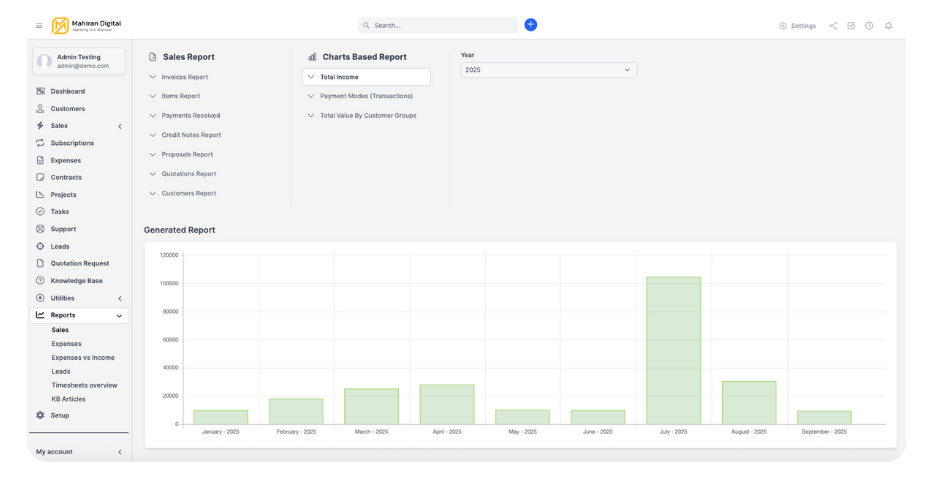
Task: Click the Support lifebuoy icon
Action: (40, 229)
